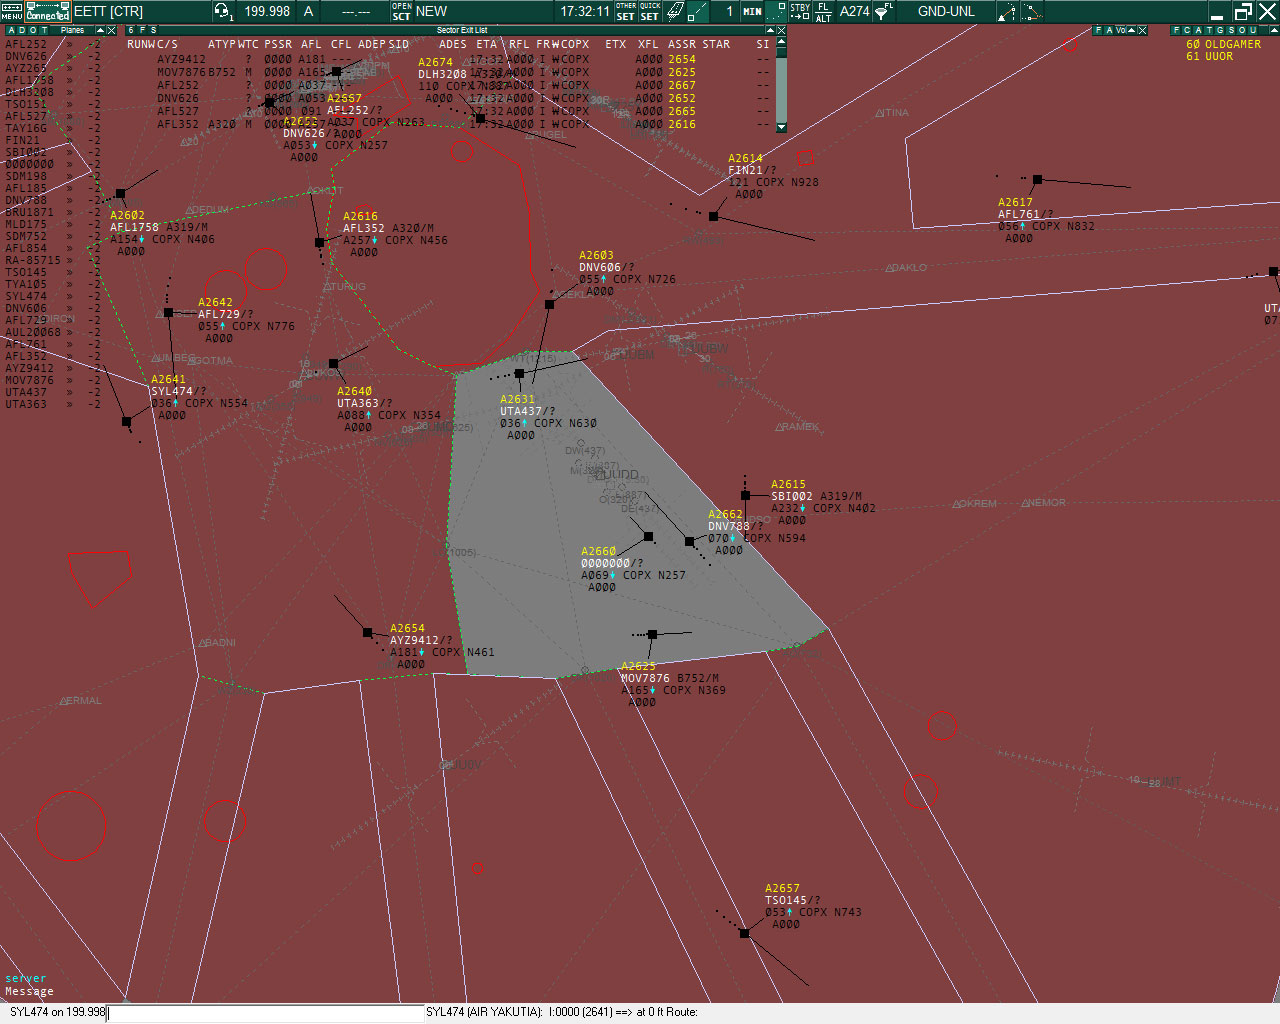
Task: Click the ADES column header
Action: click(x=453, y=44)
